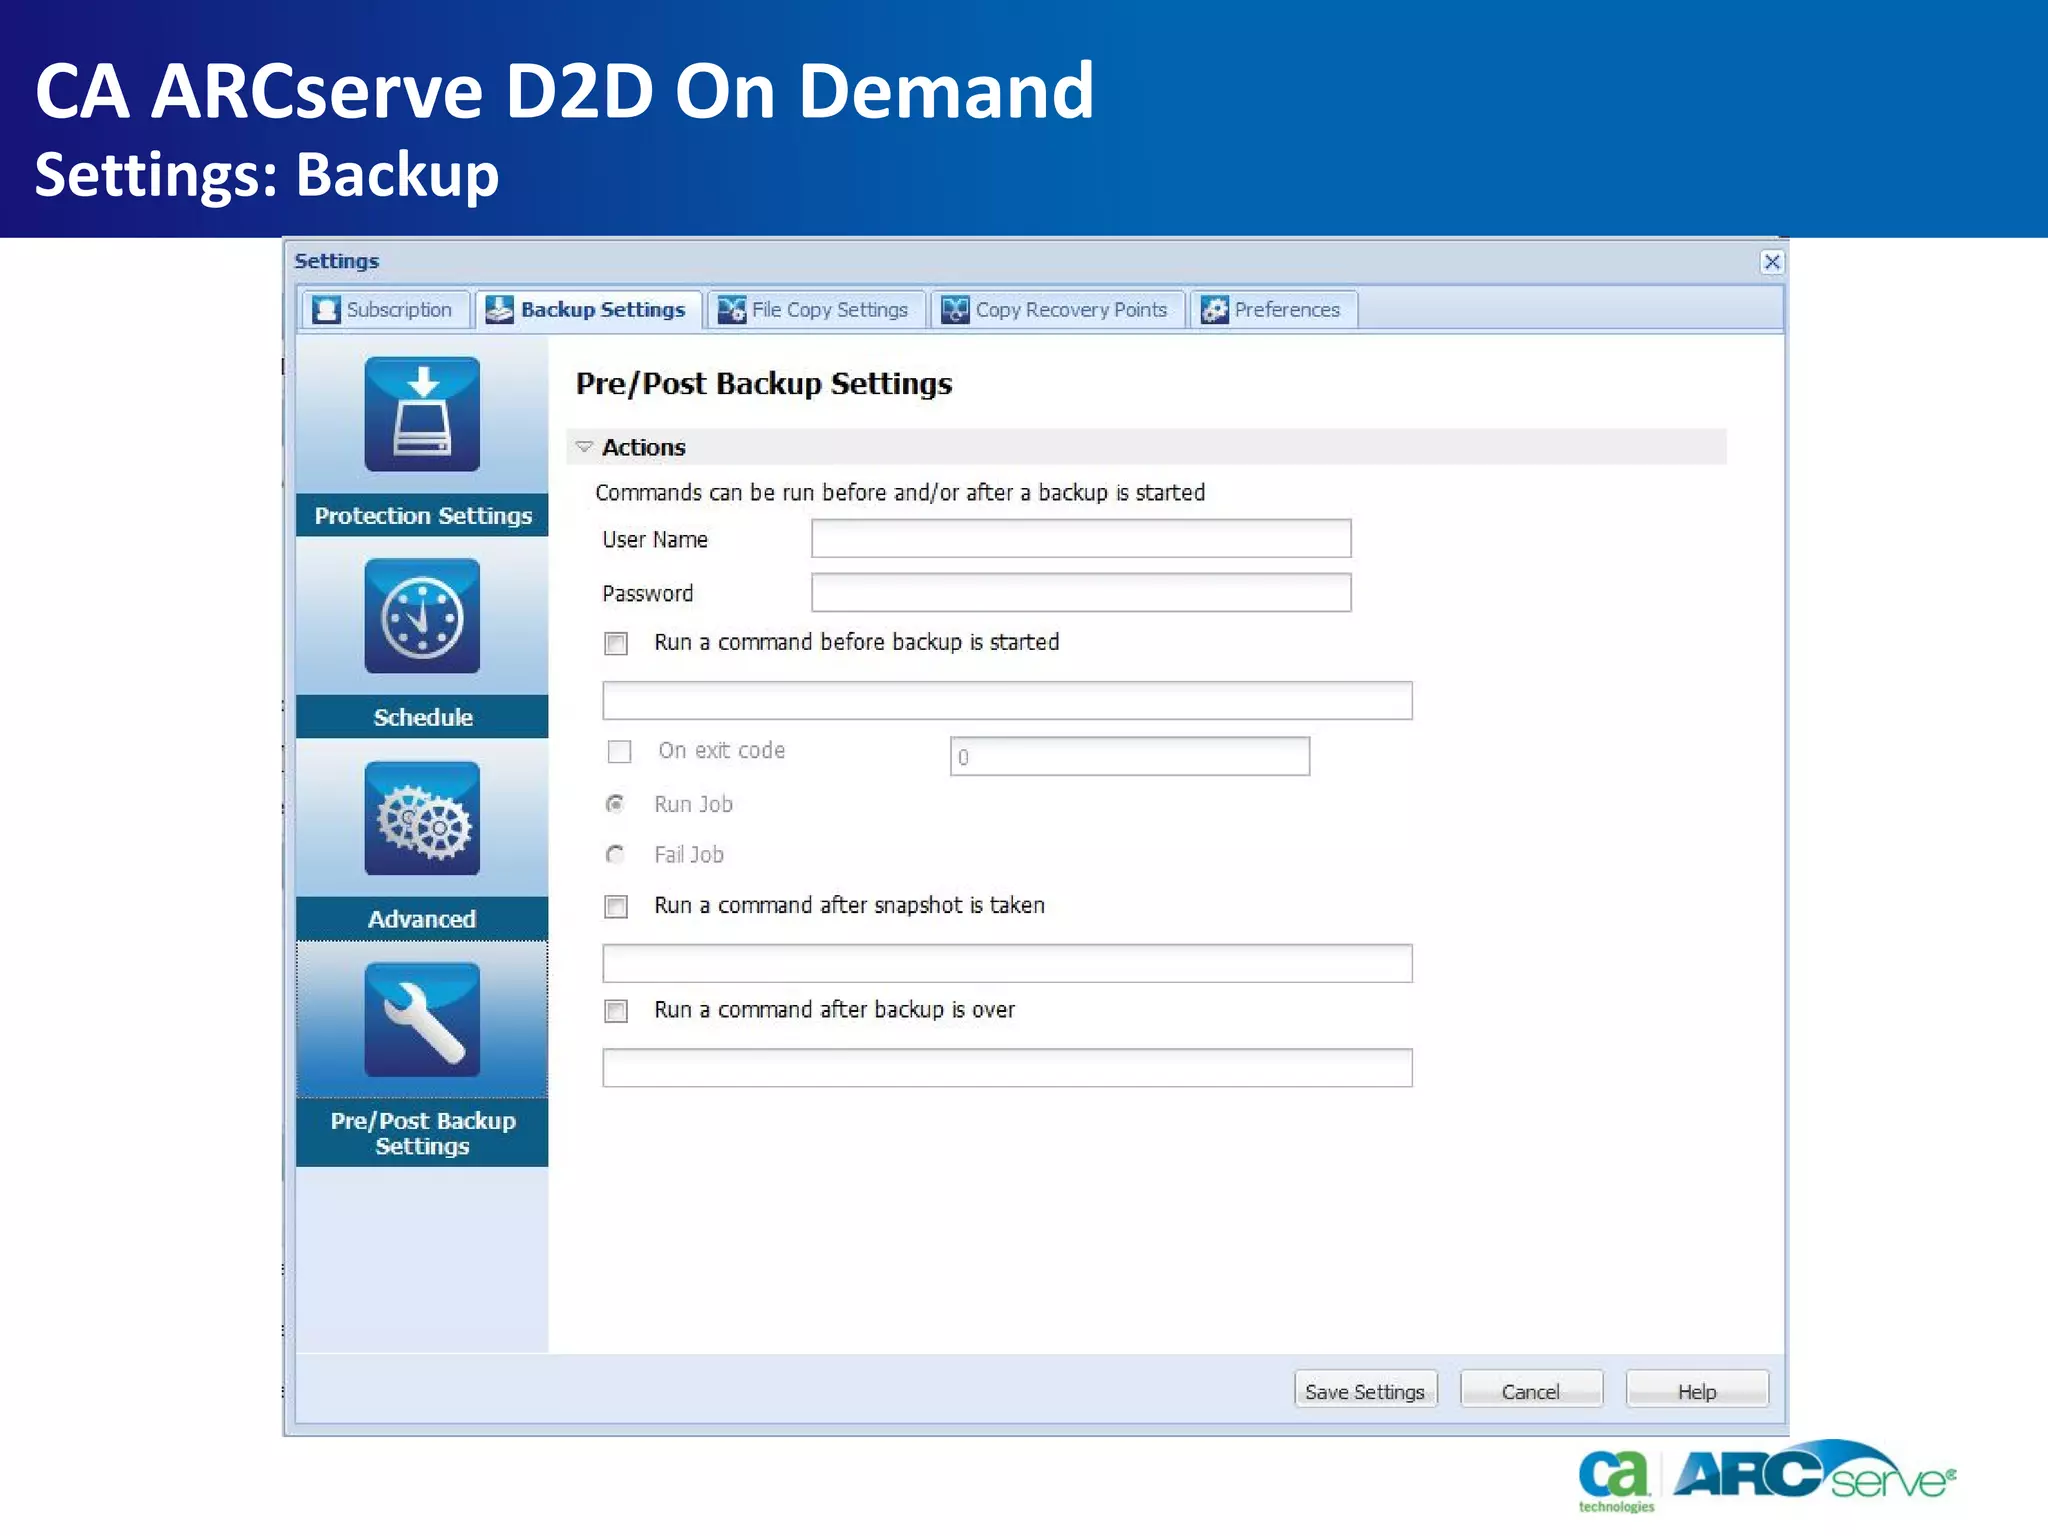Screen dimensions: 2048x1536
Task: Click the Password input field
Action: 1081,592
